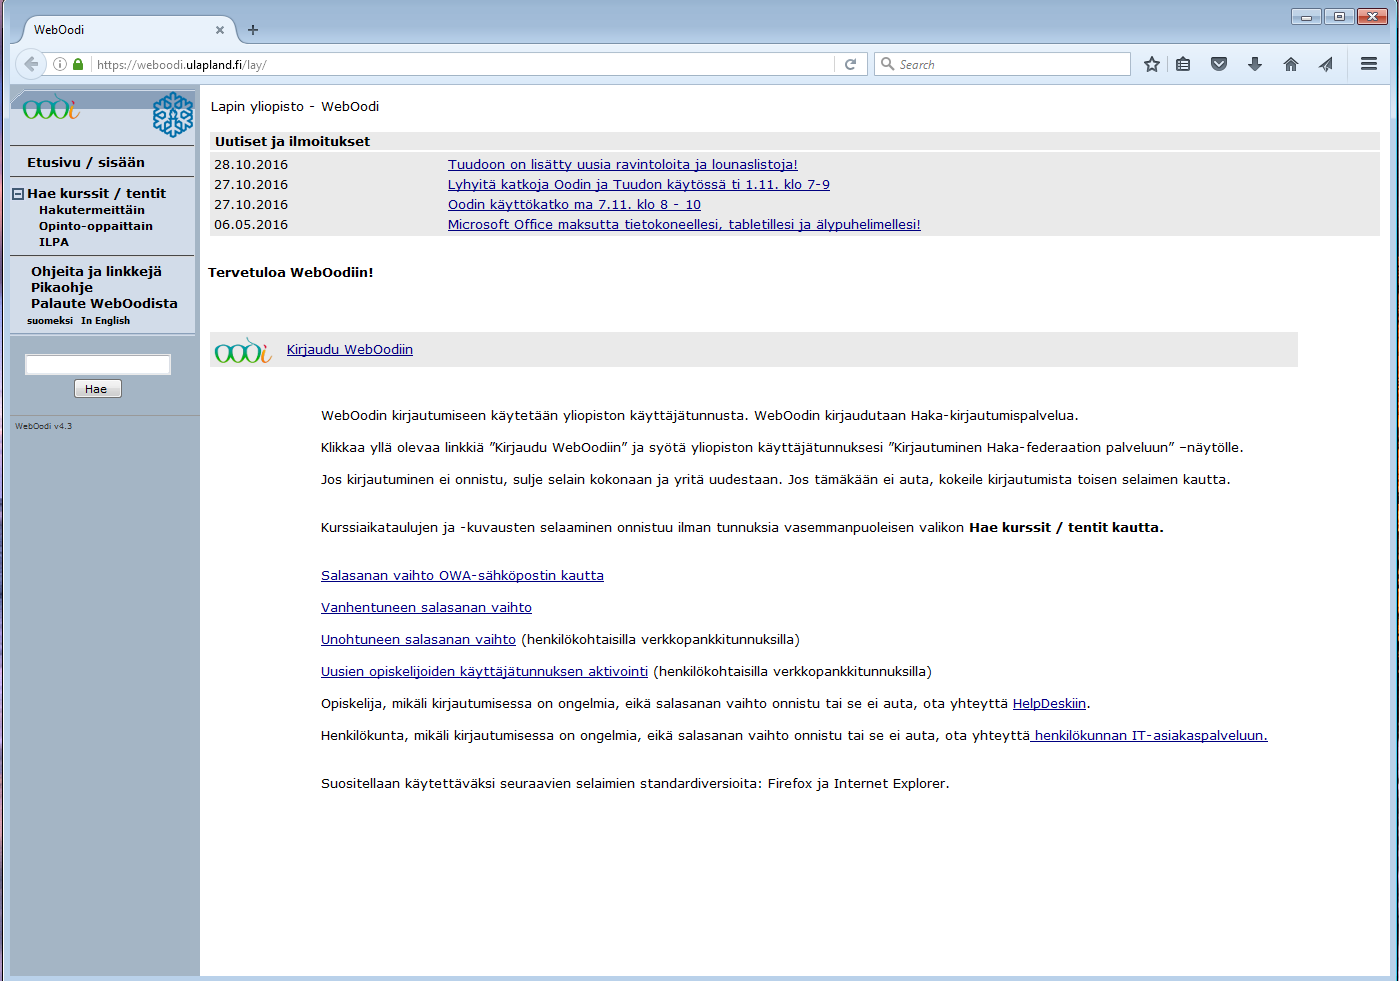Click the browser Search box

(1002, 64)
